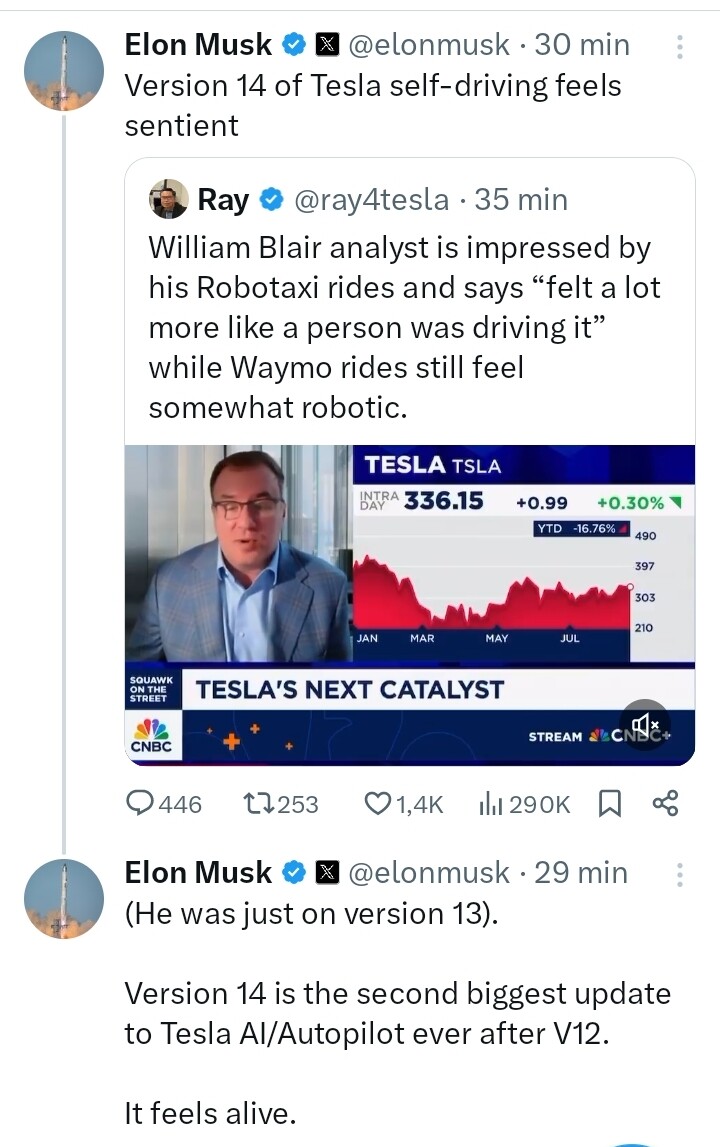Open more options for the 30 min tweet

680,46
